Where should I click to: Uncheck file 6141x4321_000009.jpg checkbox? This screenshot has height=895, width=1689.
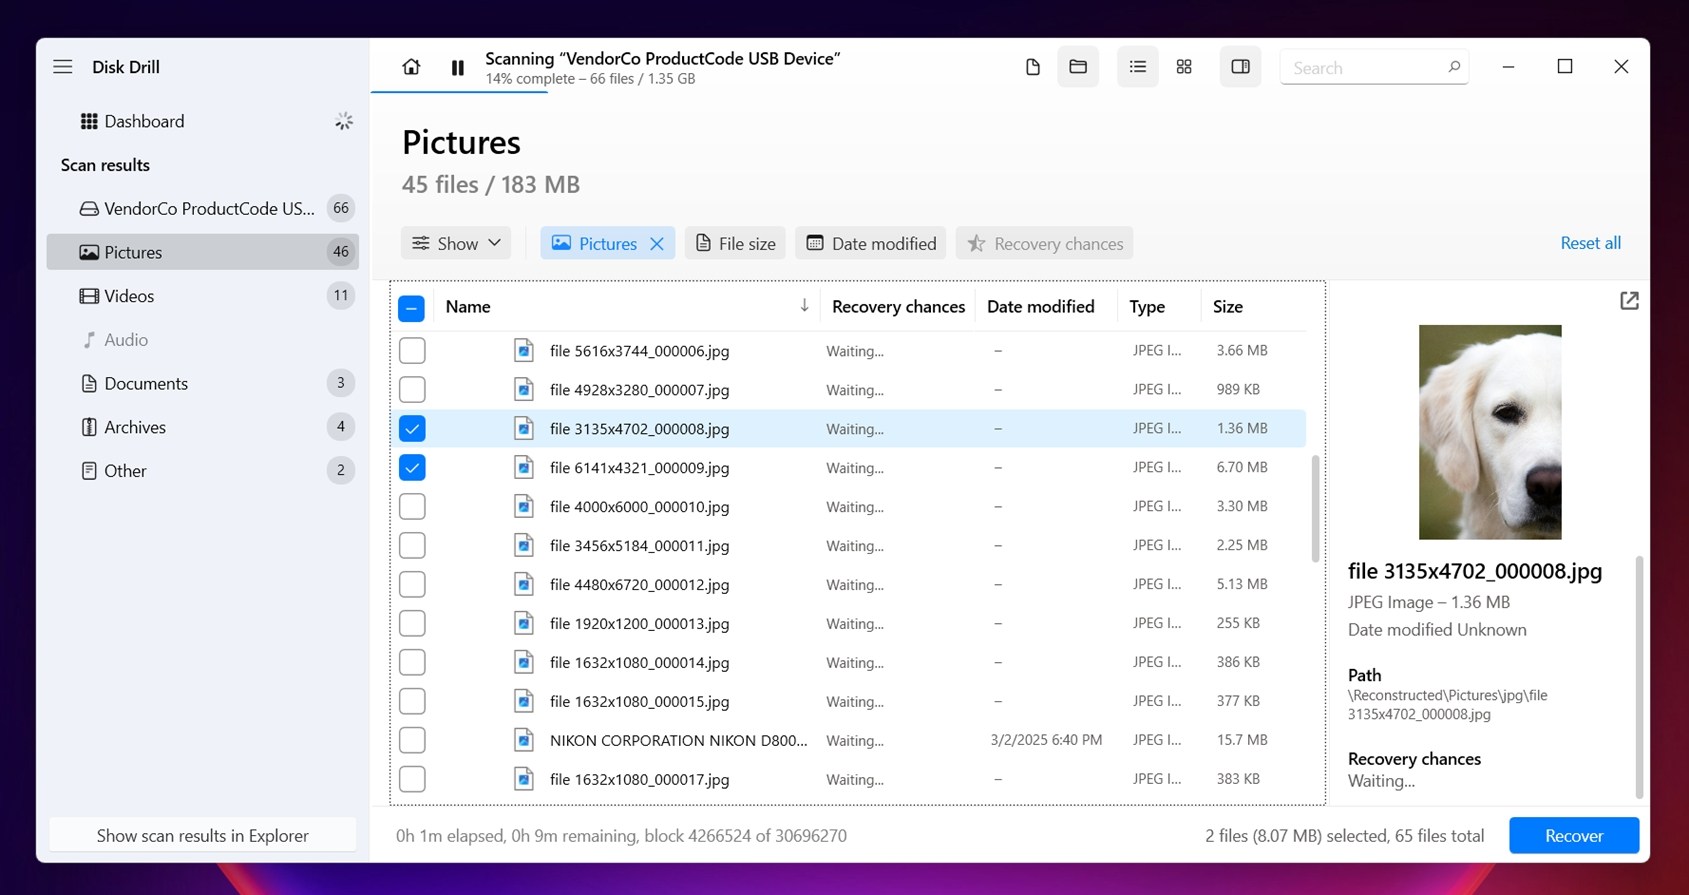[x=412, y=468]
